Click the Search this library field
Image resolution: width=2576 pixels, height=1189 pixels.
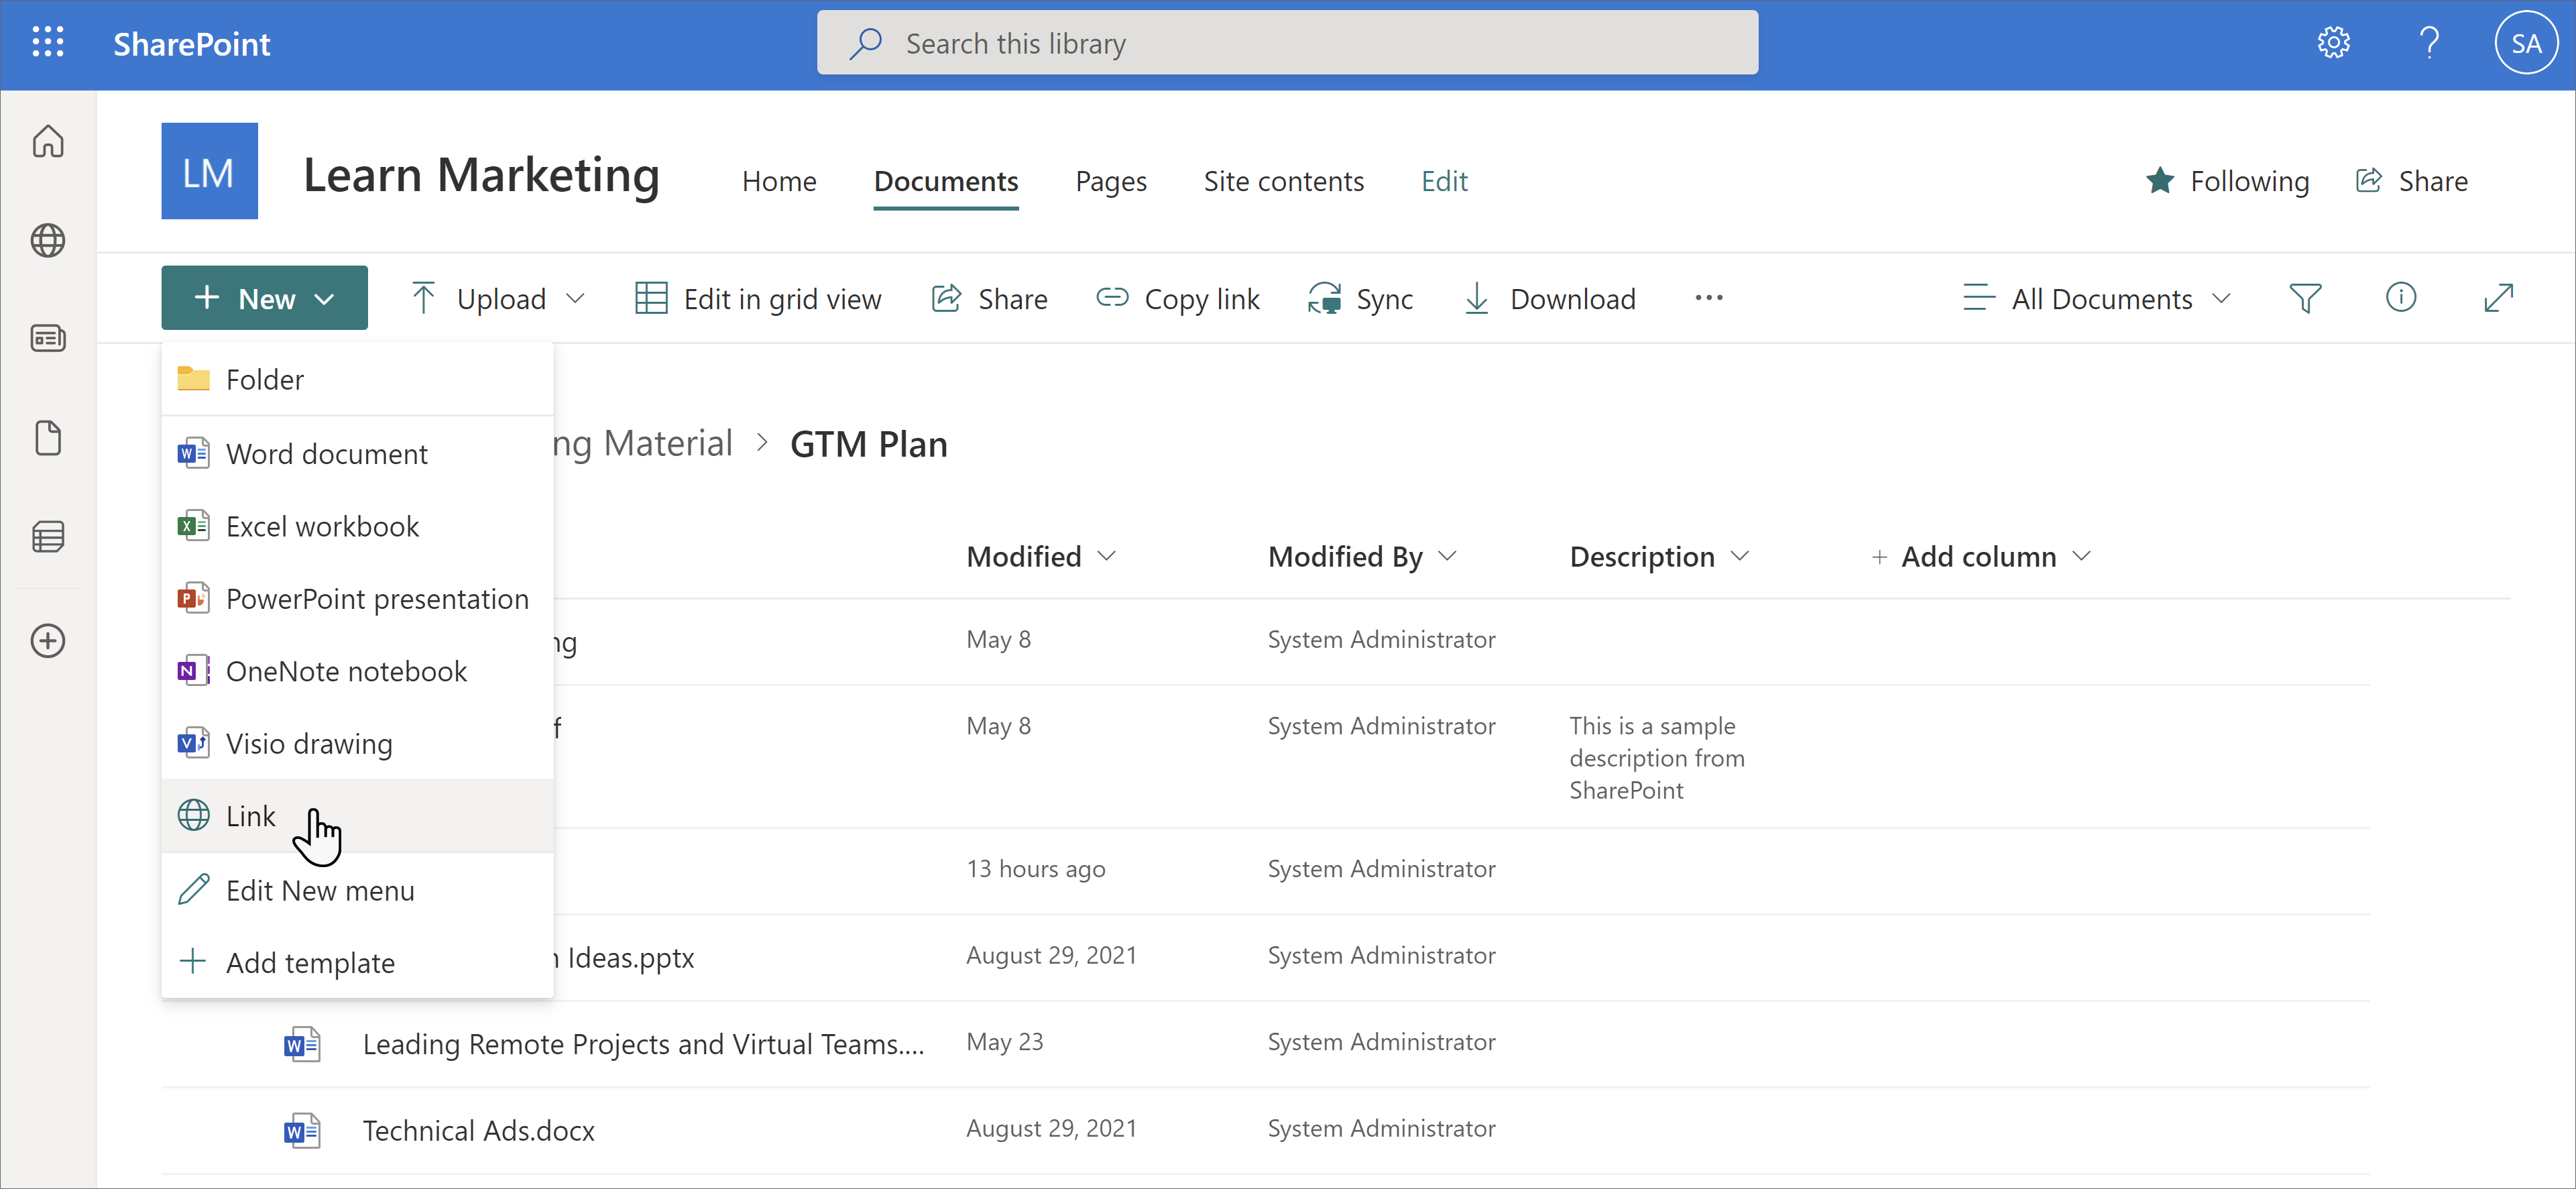click(1287, 43)
